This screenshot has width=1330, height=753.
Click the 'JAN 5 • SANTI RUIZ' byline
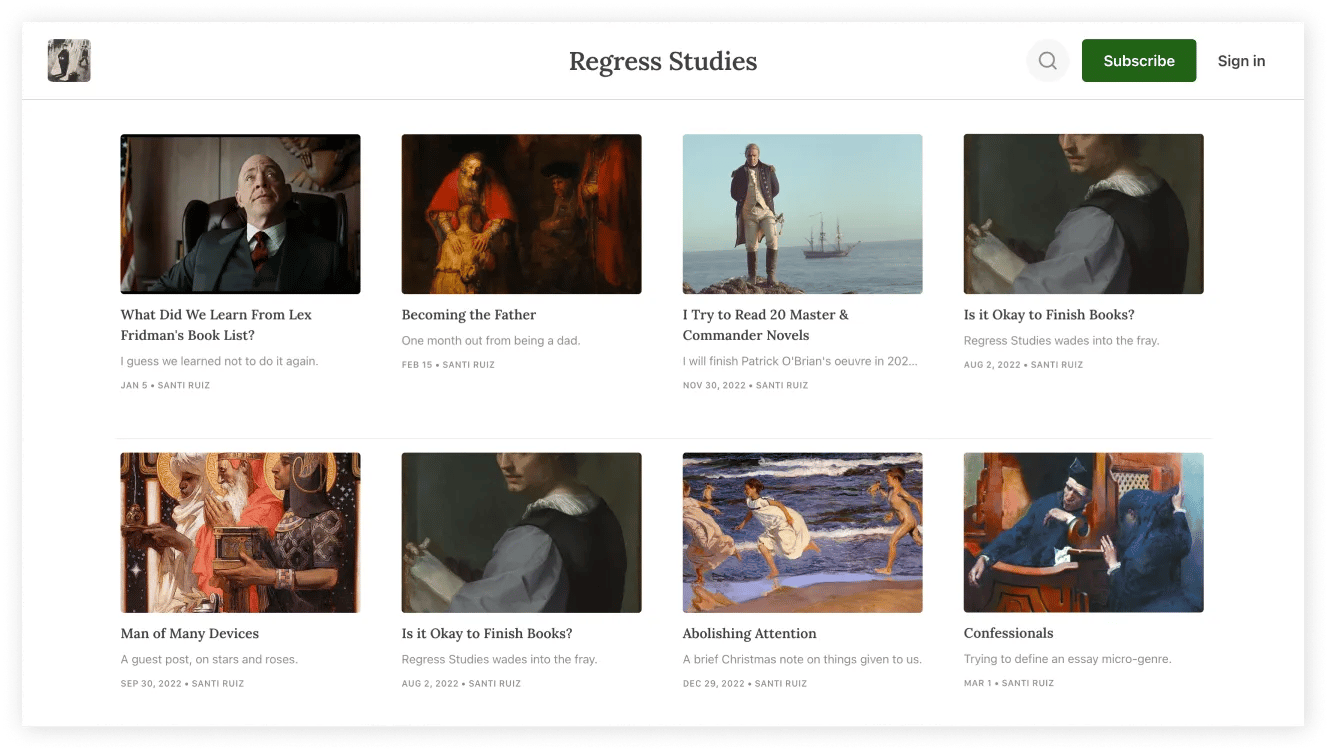165,385
